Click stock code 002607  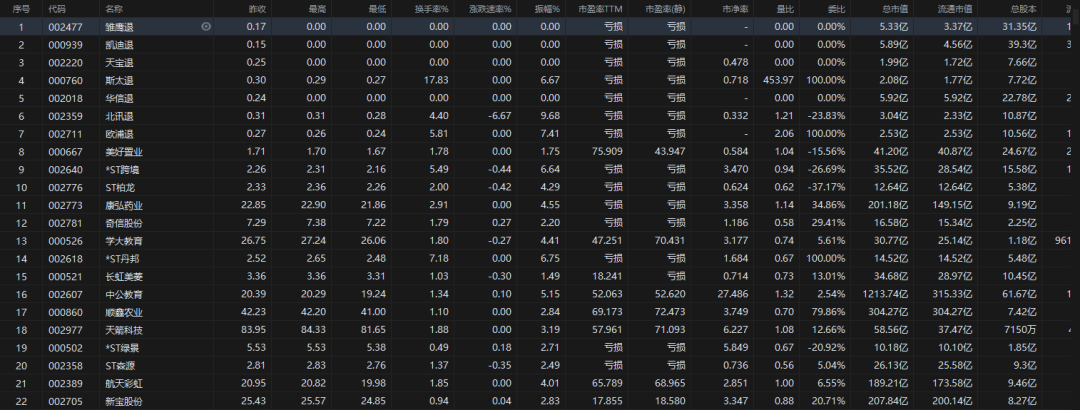65,294
